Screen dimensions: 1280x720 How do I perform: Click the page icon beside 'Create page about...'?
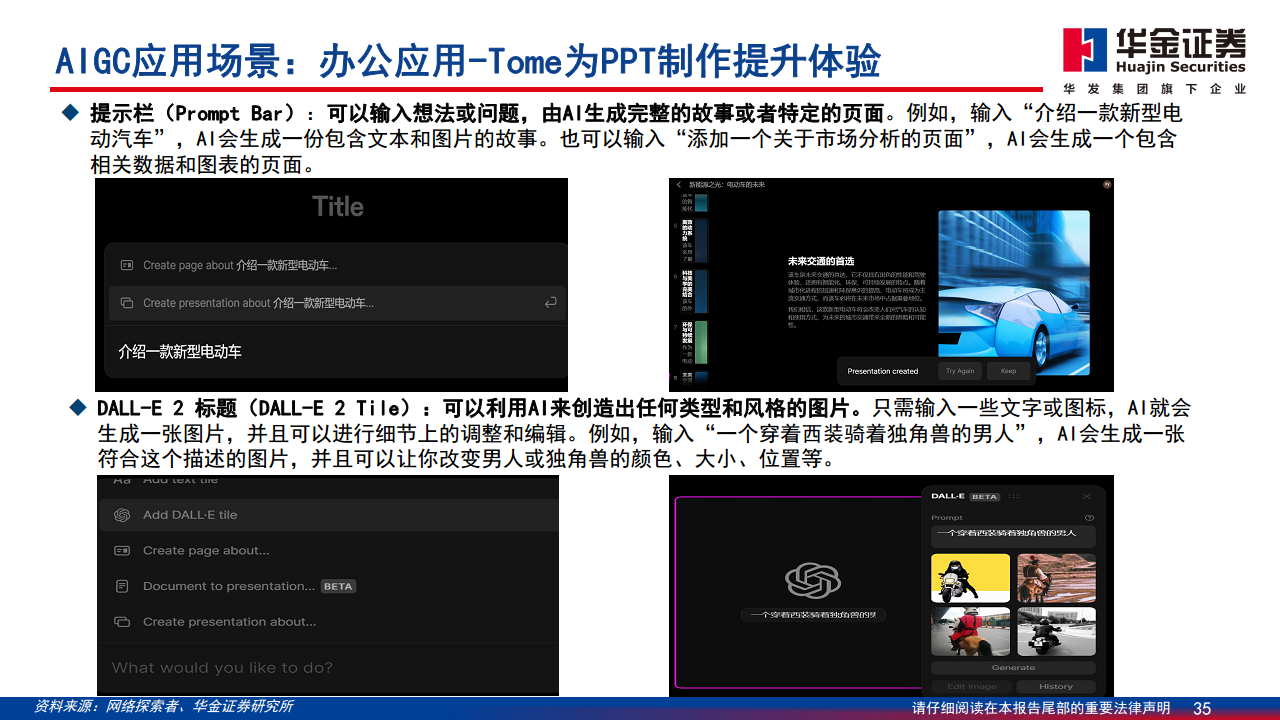pos(122,551)
